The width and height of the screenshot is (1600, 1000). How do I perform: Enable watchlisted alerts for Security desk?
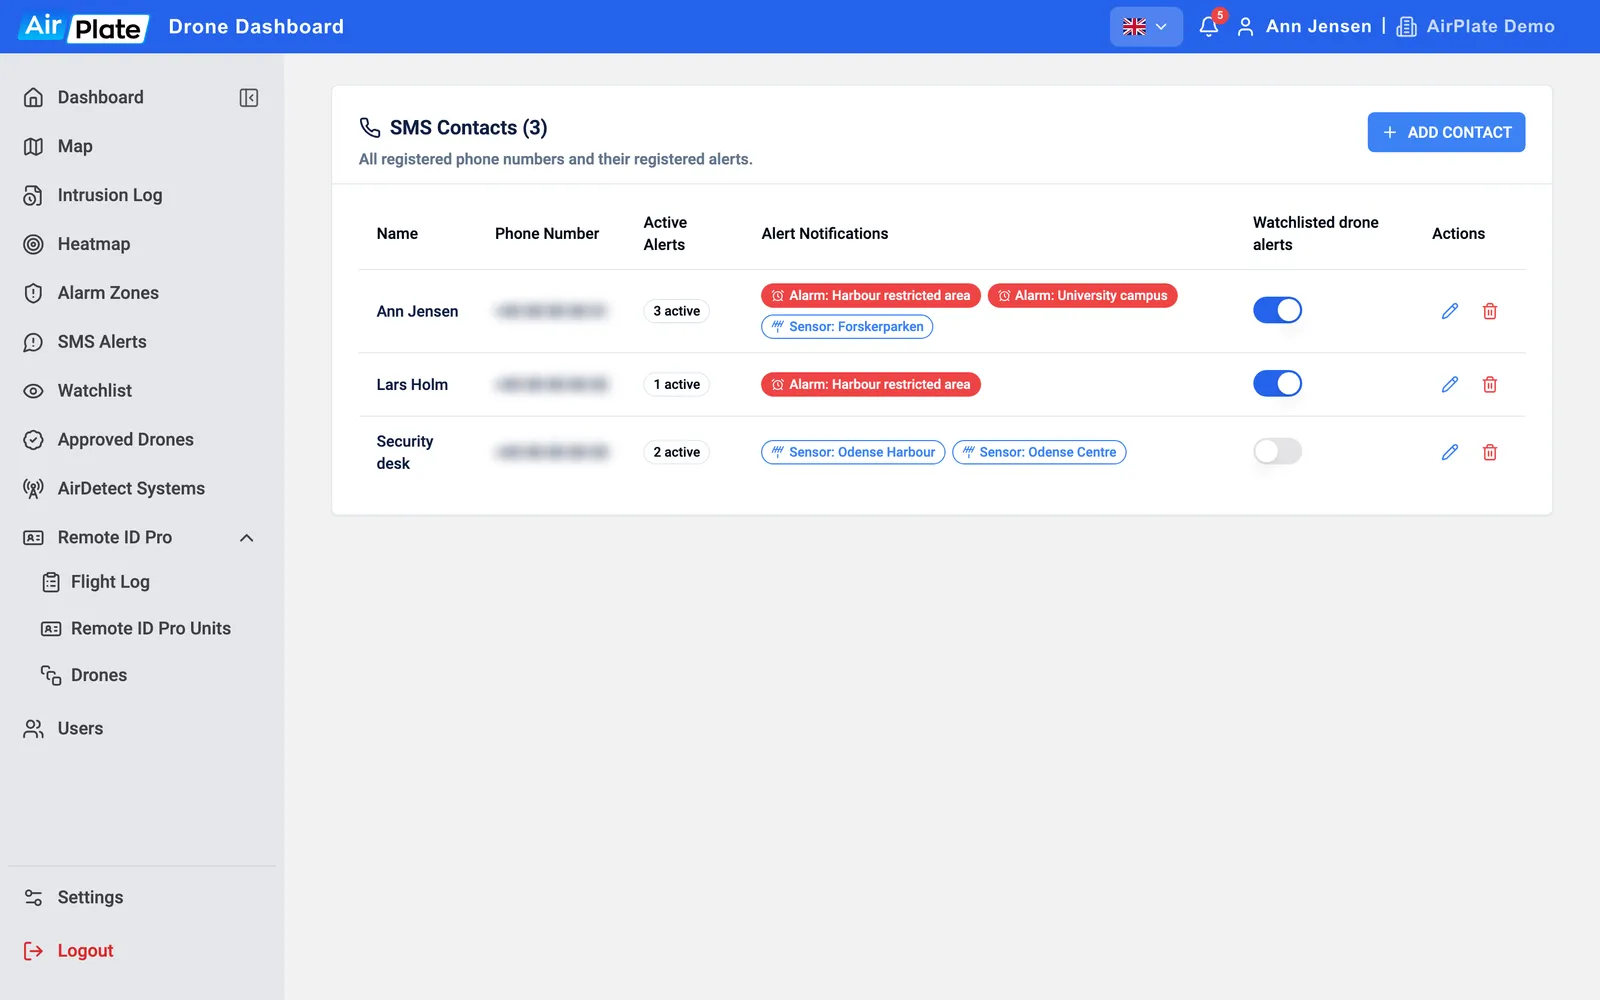tap(1277, 451)
